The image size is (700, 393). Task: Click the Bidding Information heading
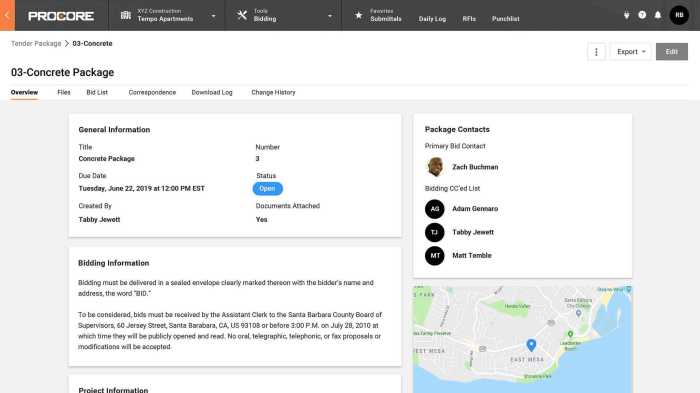pyautogui.click(x=113, y=263)
